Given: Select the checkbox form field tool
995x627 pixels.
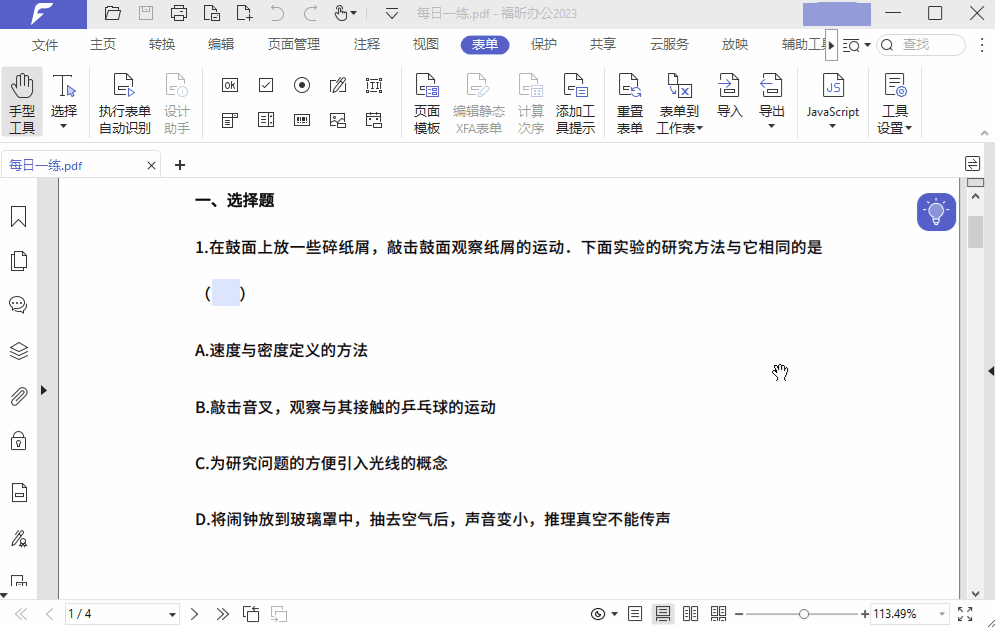Looking at the screenshot, I should 265,85.
